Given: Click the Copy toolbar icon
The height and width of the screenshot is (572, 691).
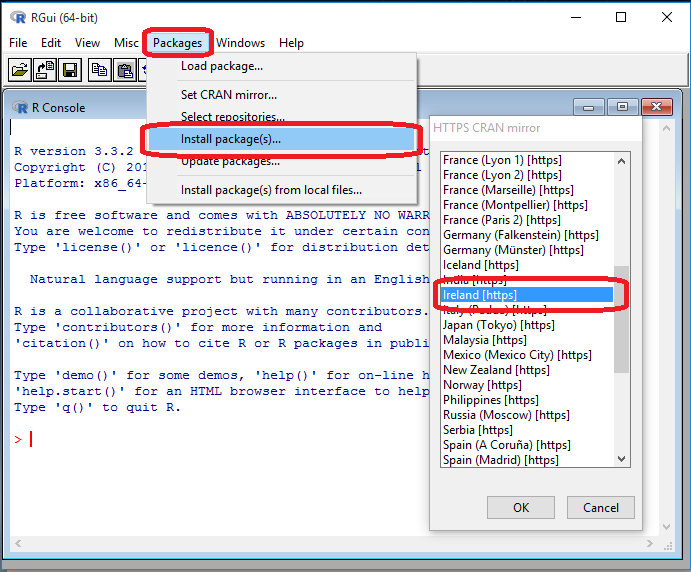Looking at the screenshot, I should [x=100, y=70].
